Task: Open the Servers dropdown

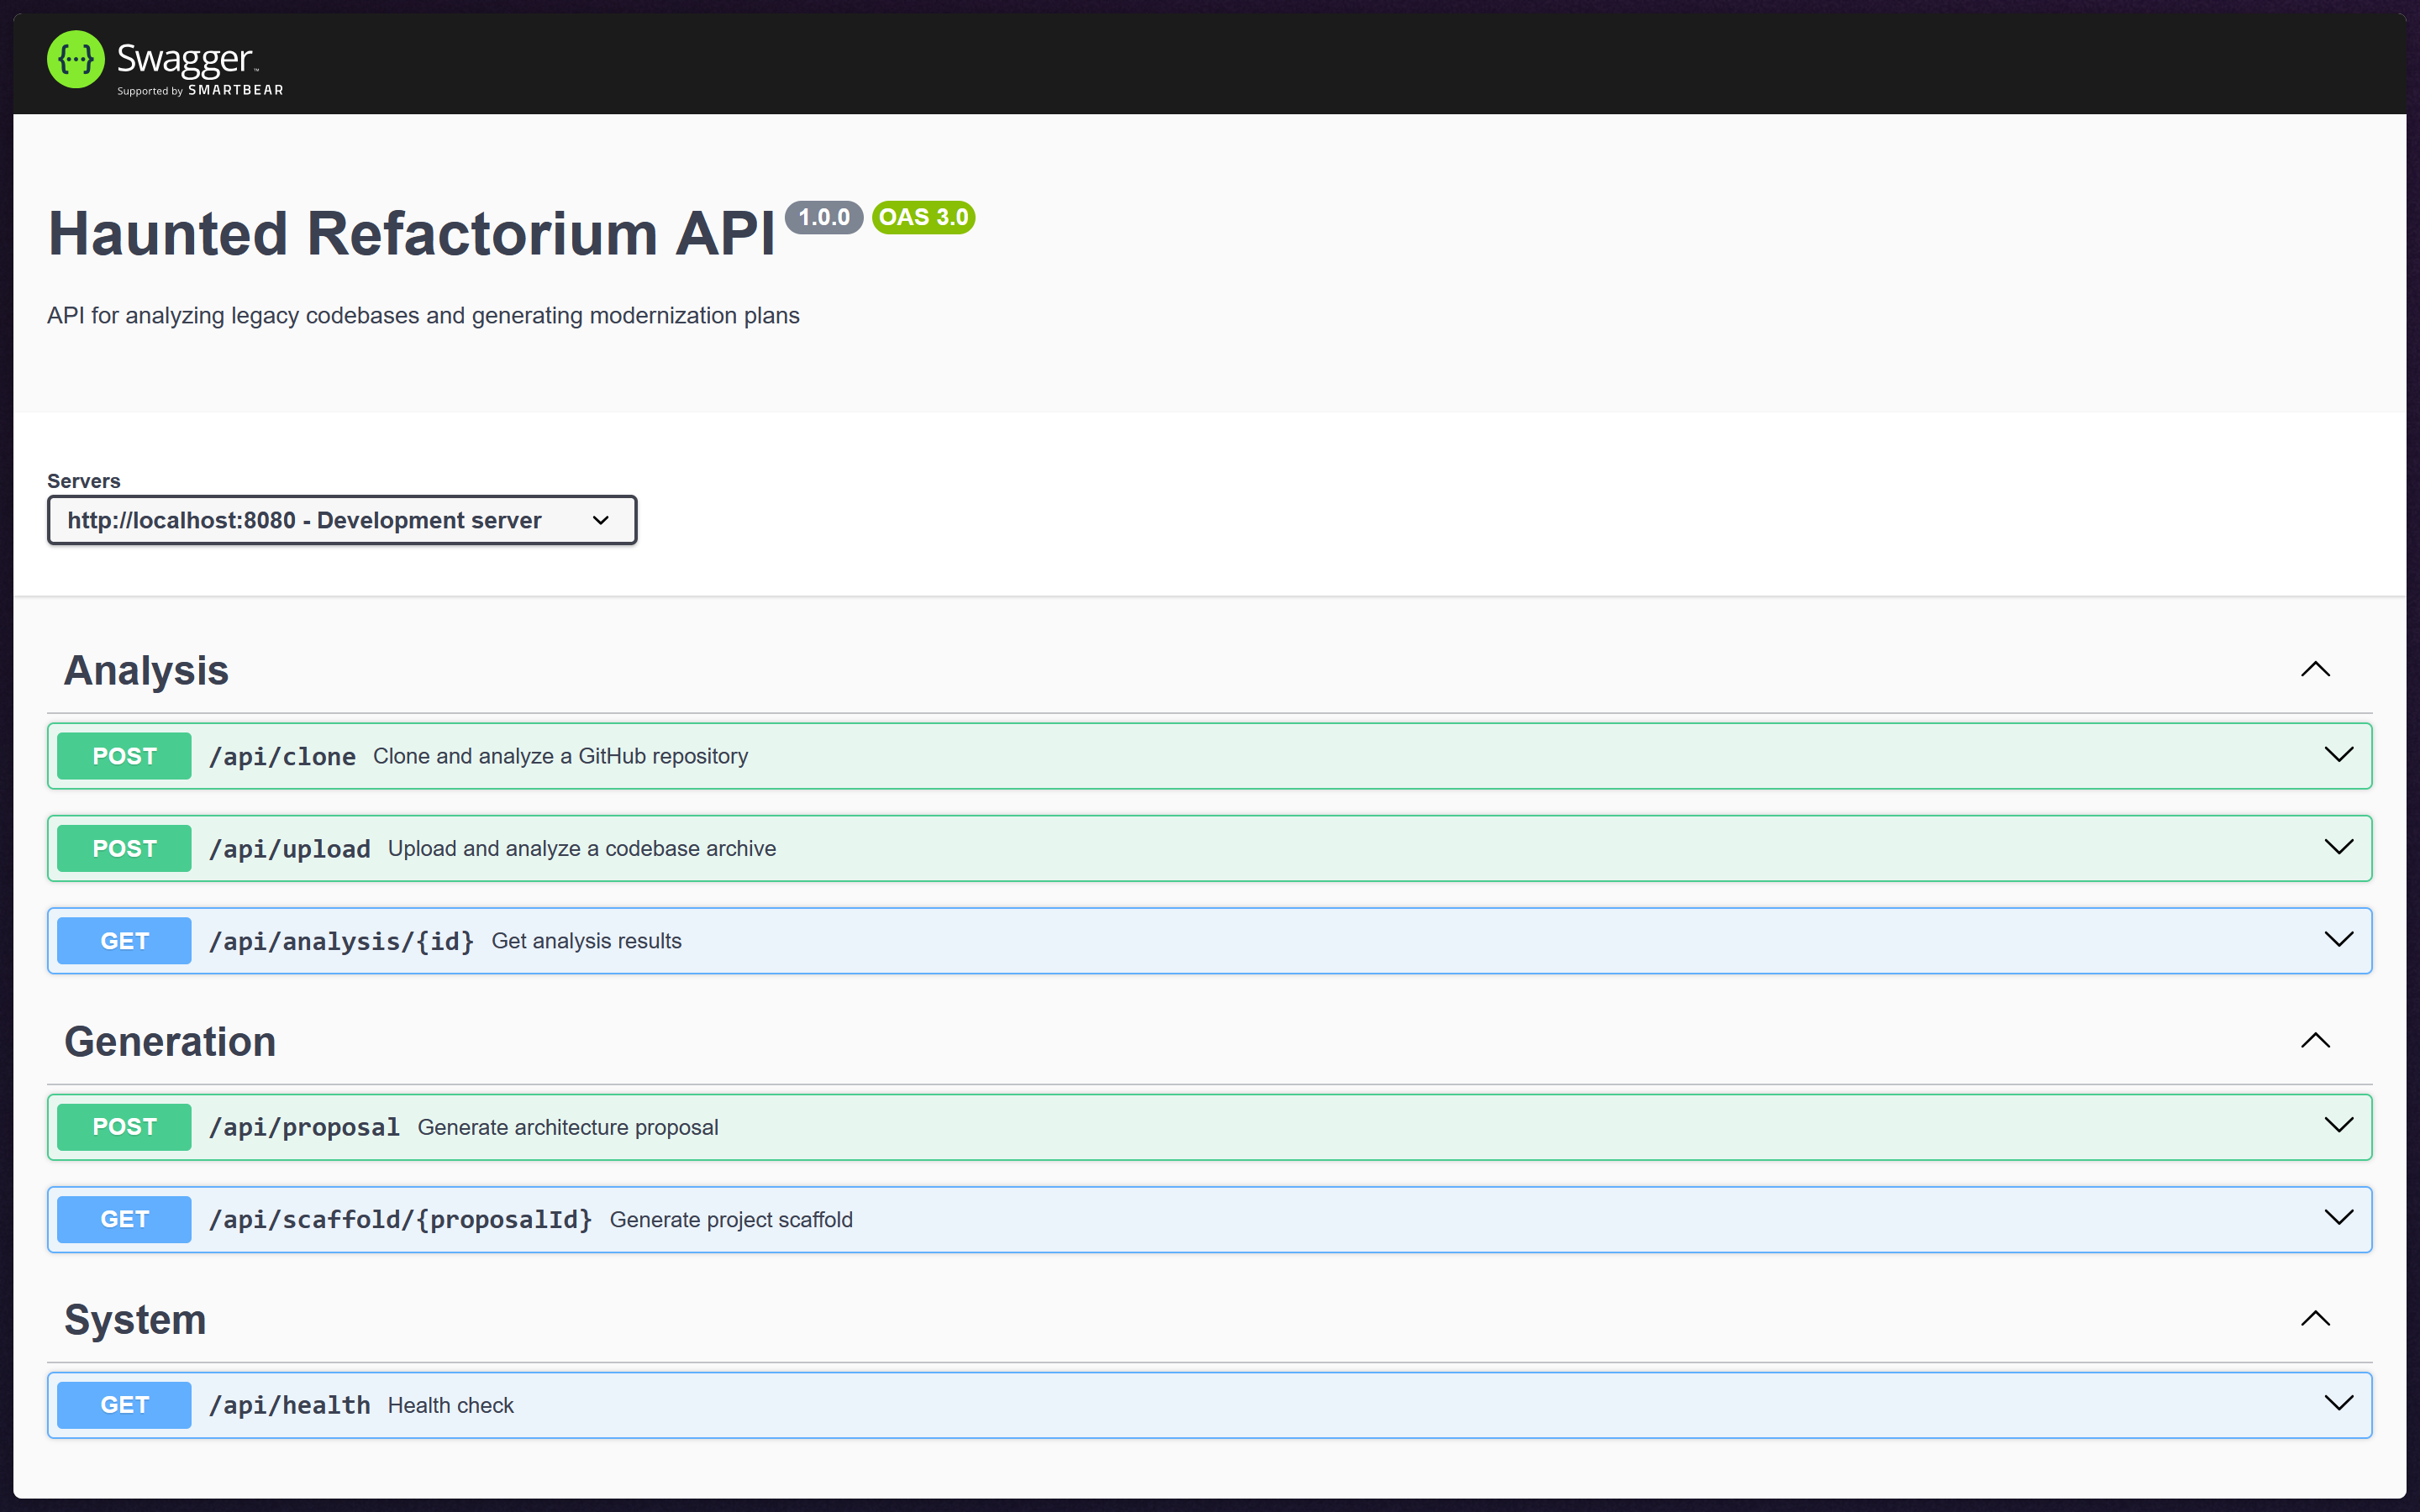Action: (x=341, y=520)
